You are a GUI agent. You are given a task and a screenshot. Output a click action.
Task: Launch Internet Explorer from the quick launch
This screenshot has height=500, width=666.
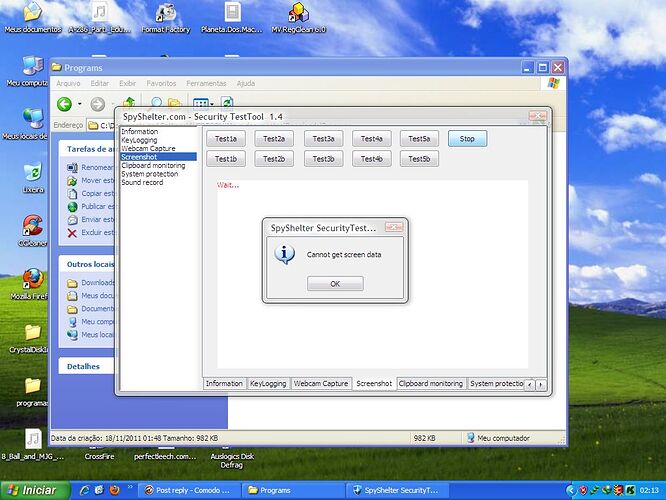(x=85, y=490)
